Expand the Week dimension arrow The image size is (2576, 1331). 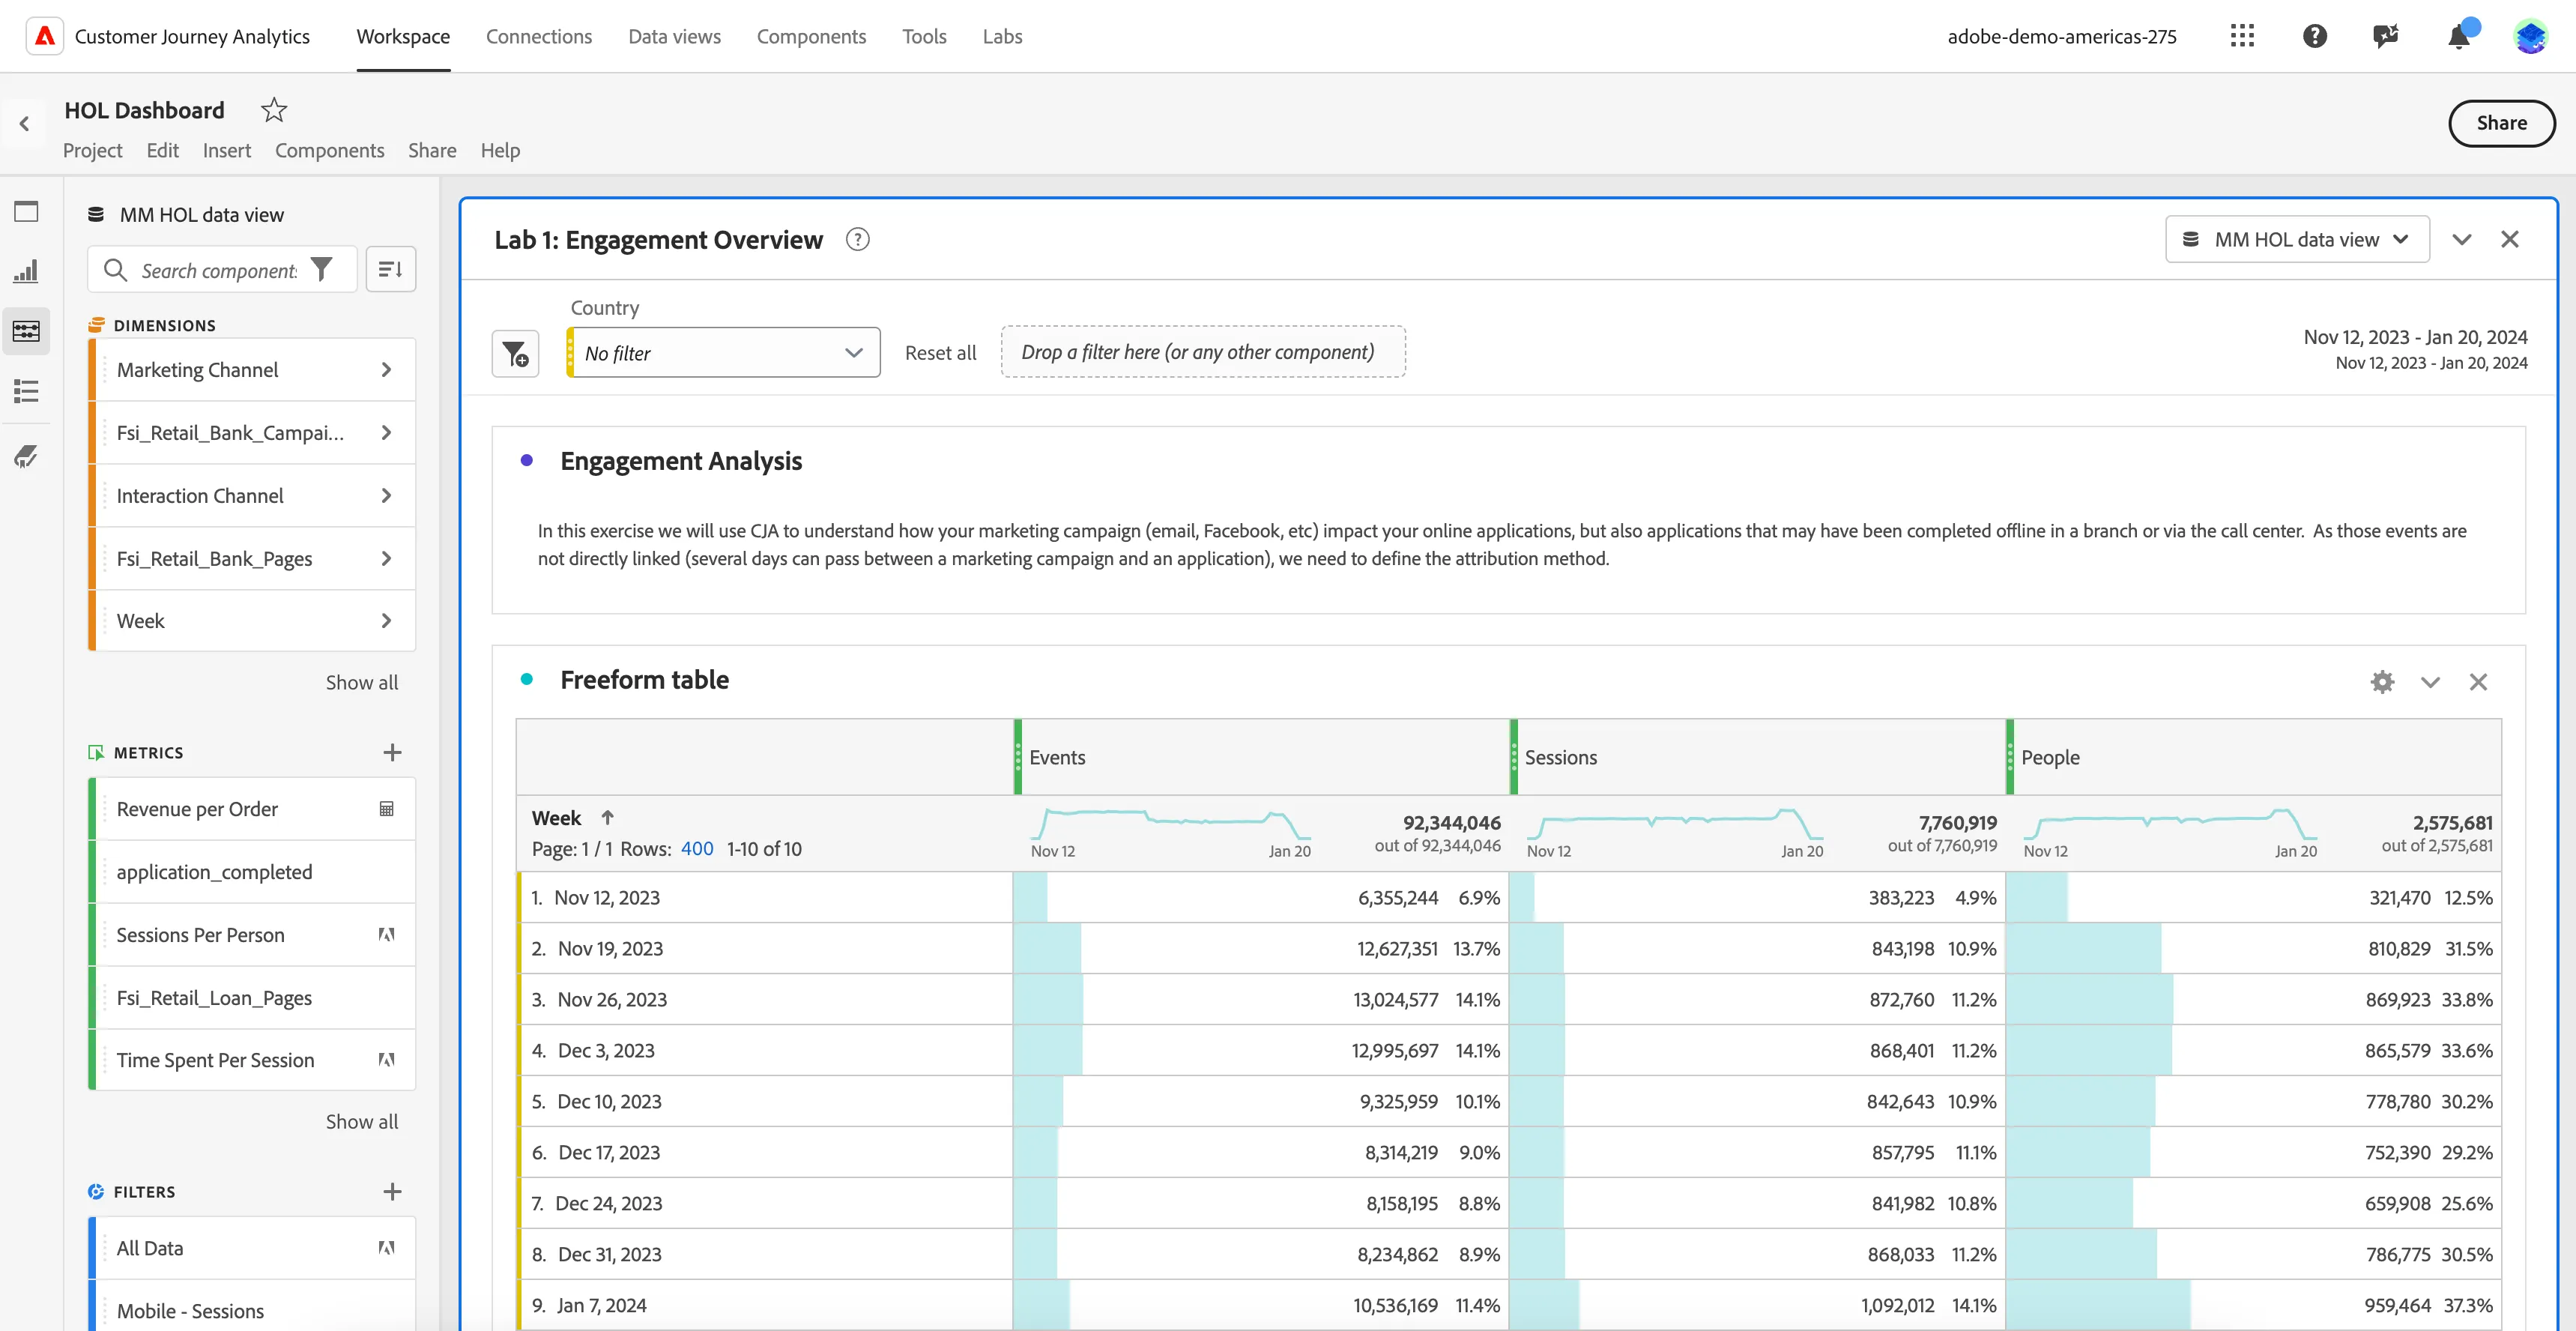(x=386, y=621)
